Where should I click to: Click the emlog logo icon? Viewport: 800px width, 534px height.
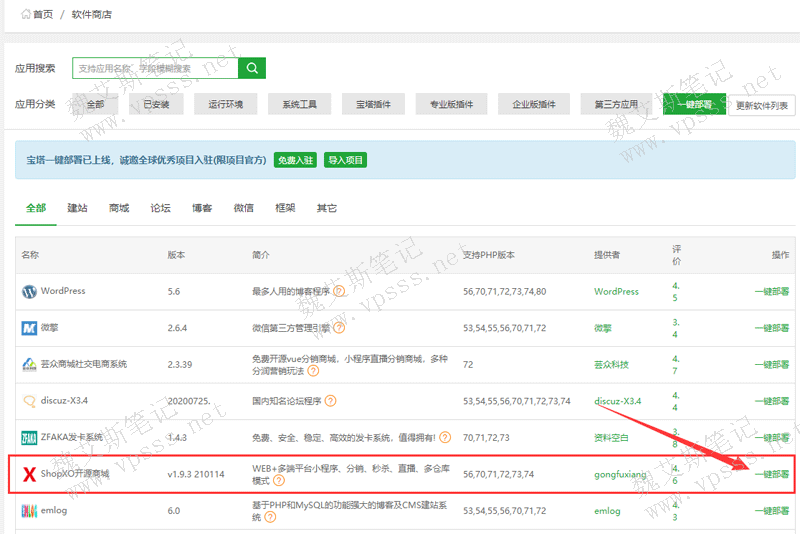tap(29, 511)
